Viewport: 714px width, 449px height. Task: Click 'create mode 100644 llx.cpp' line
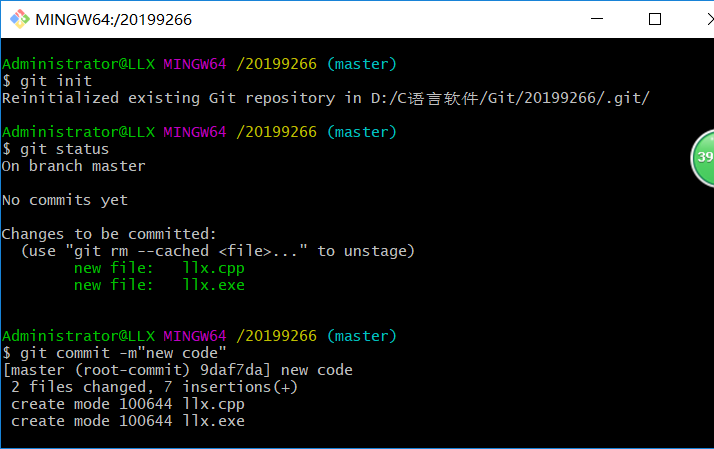click(x=128, y=404)
